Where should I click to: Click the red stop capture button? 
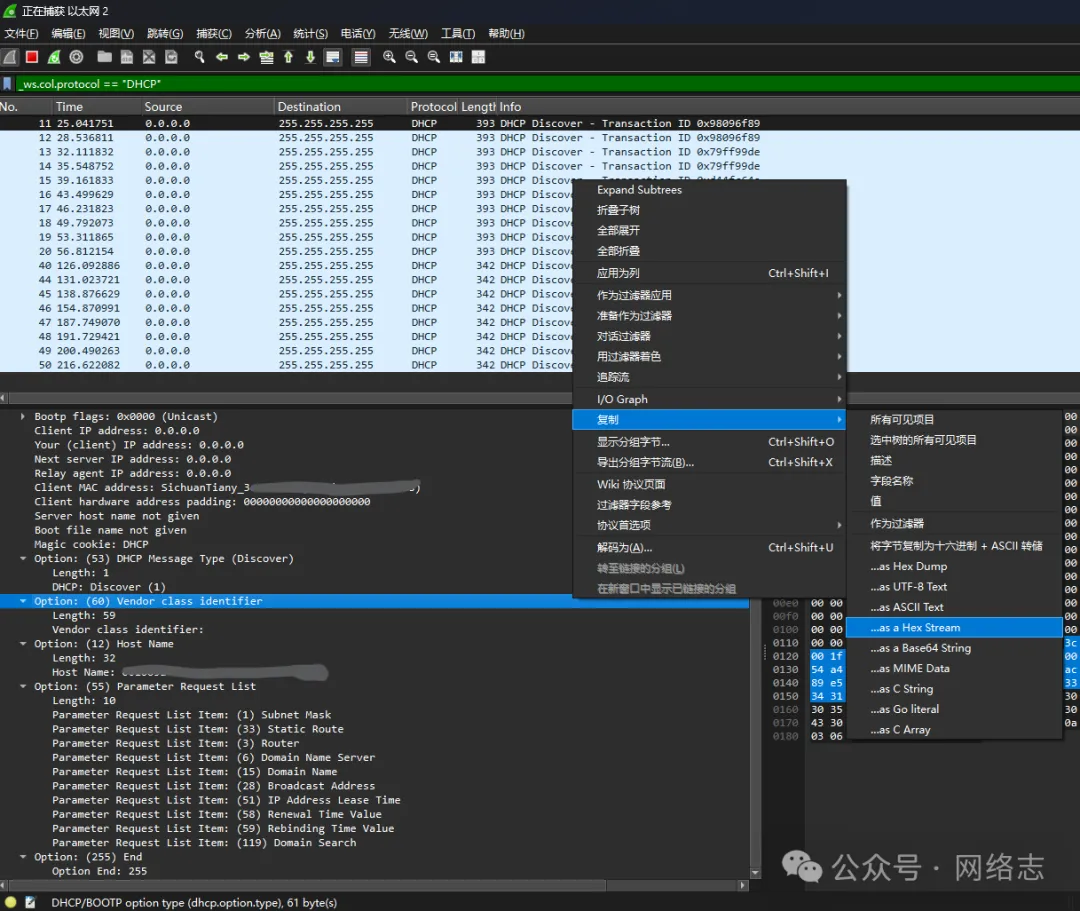point(32,57)
